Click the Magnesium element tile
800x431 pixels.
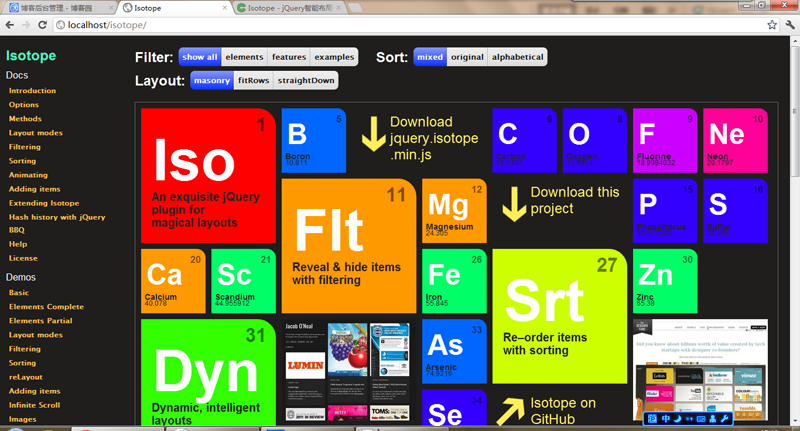pos(454,211)
